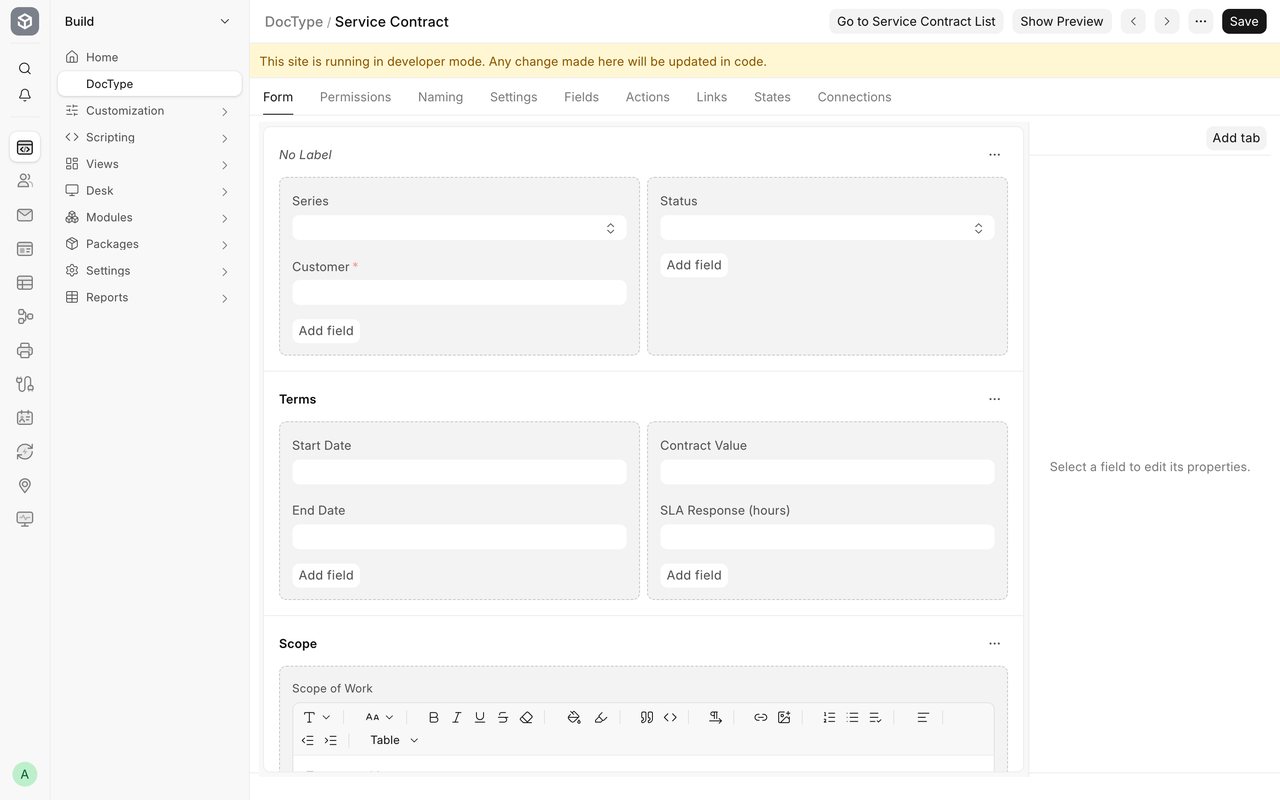Screen dimensions: 1280x800
Task: Open the Connections tab
Action: click(x=854, y=97)
